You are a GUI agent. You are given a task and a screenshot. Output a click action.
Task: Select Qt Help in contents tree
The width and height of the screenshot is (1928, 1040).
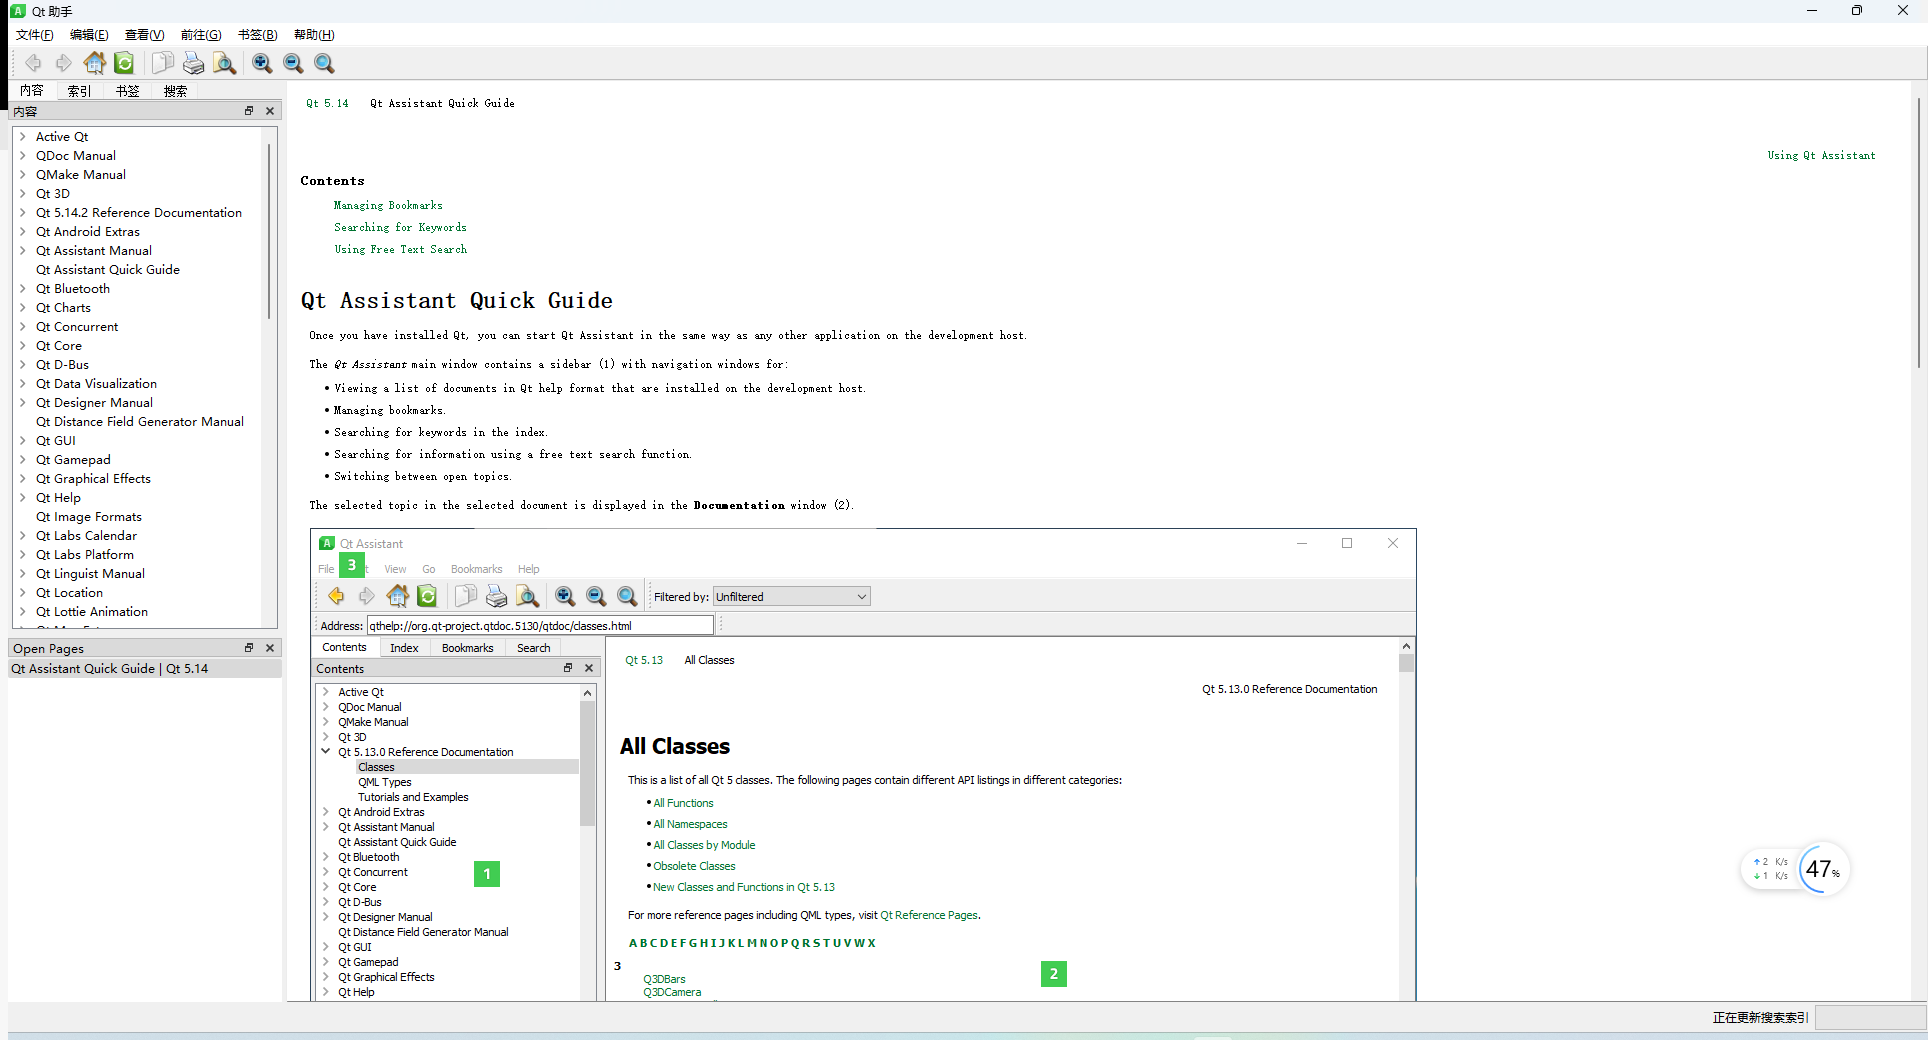tap(58, 498)
